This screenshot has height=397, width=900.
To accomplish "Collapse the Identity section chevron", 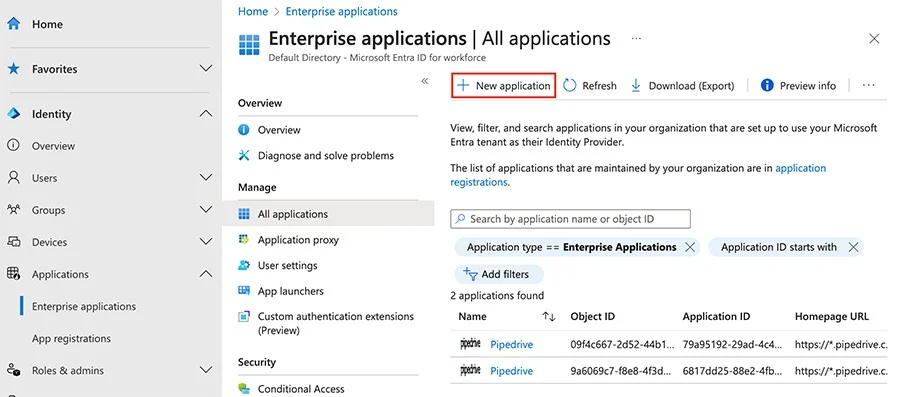I will pyautogui.click(x=205, y=114).
